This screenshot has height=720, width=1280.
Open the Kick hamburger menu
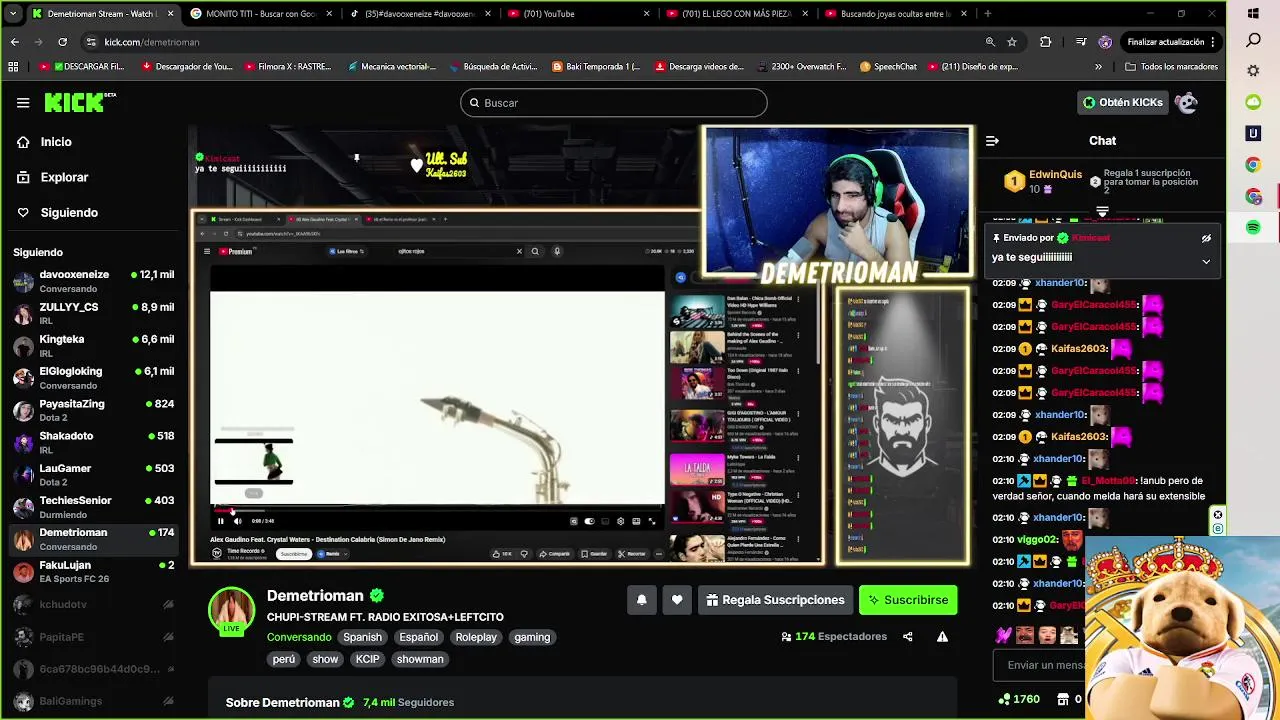(x=23, y=102)
